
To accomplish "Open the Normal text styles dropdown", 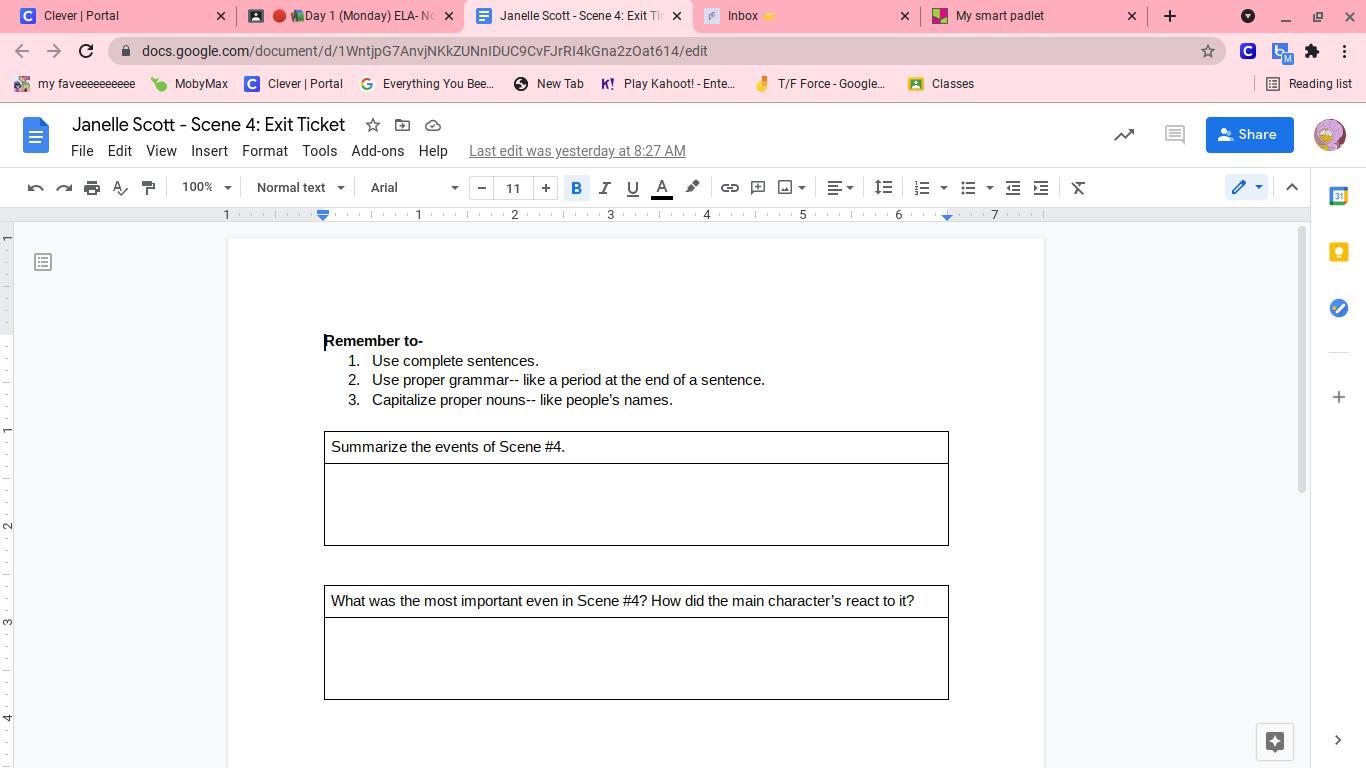I will (x=300, y=188).
